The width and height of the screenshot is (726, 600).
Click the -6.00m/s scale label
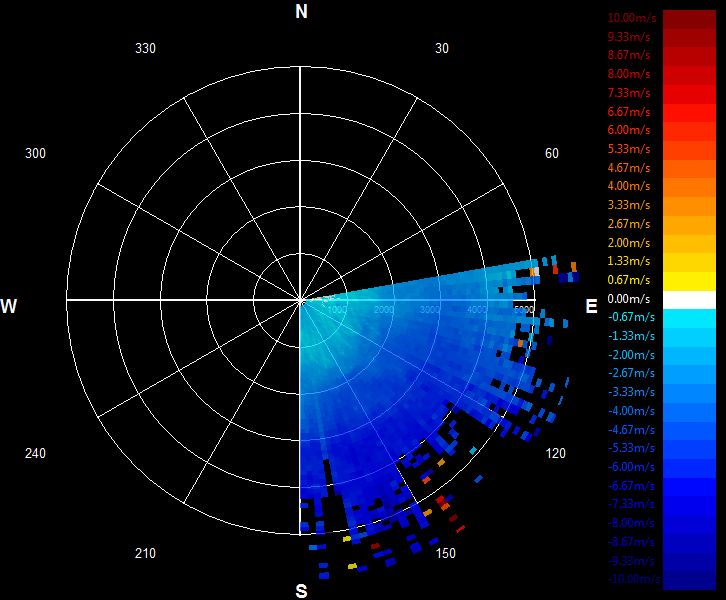coord(631,467)
